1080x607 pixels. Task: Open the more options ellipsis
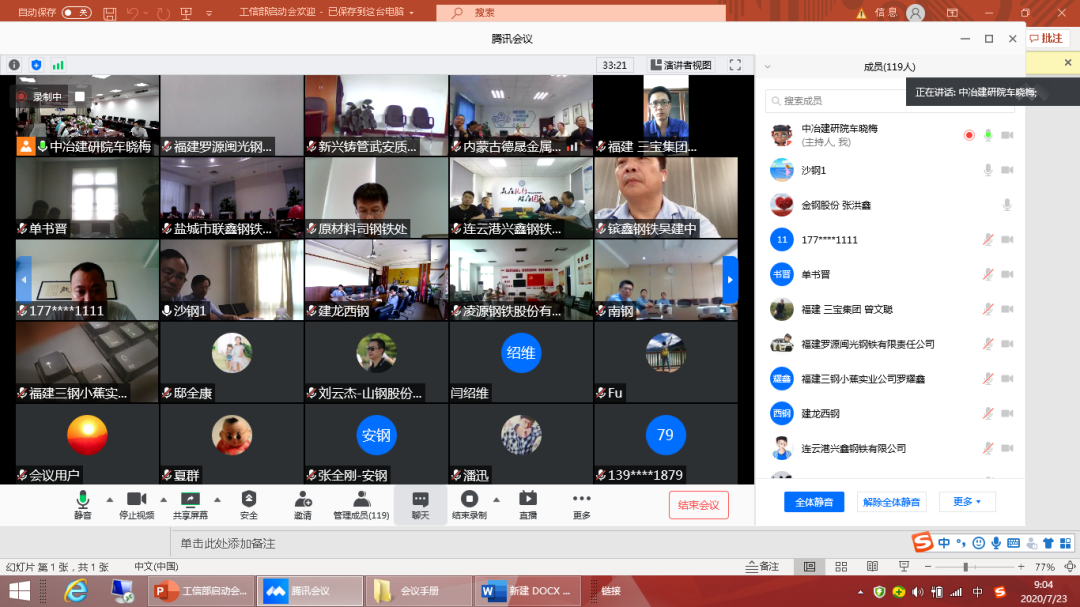pyautogui.click(x=581, y=505)
